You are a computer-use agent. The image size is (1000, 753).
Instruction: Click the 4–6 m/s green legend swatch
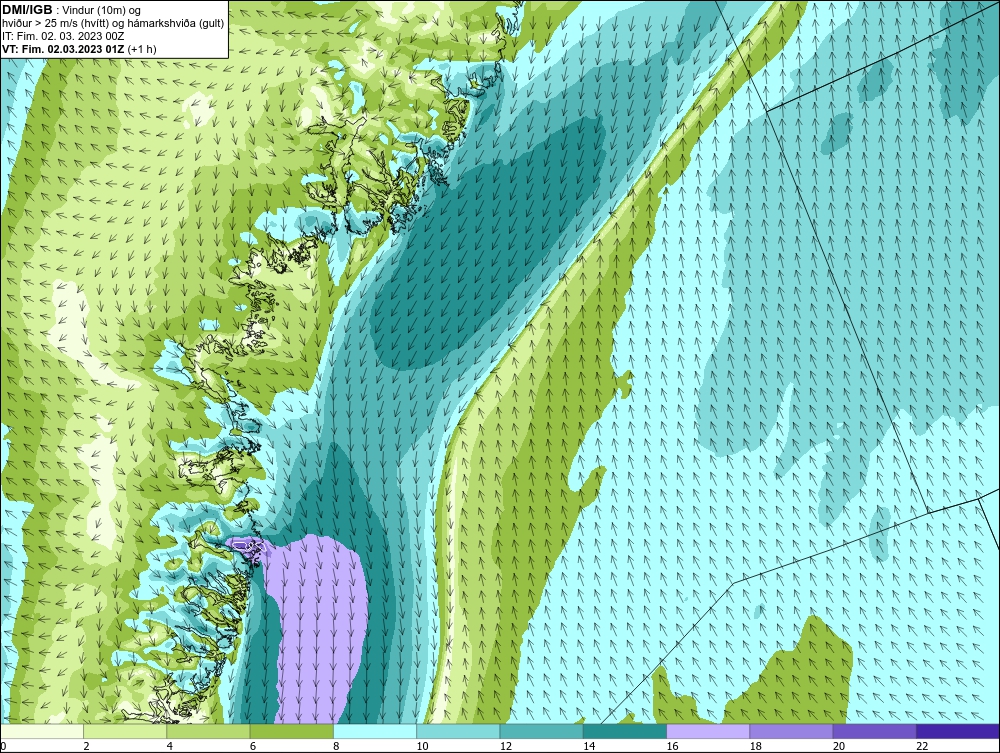click(x=209, y=731)
